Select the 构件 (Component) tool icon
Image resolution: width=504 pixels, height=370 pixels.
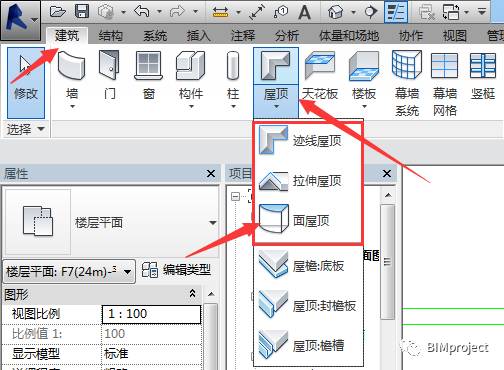(190, 65)
